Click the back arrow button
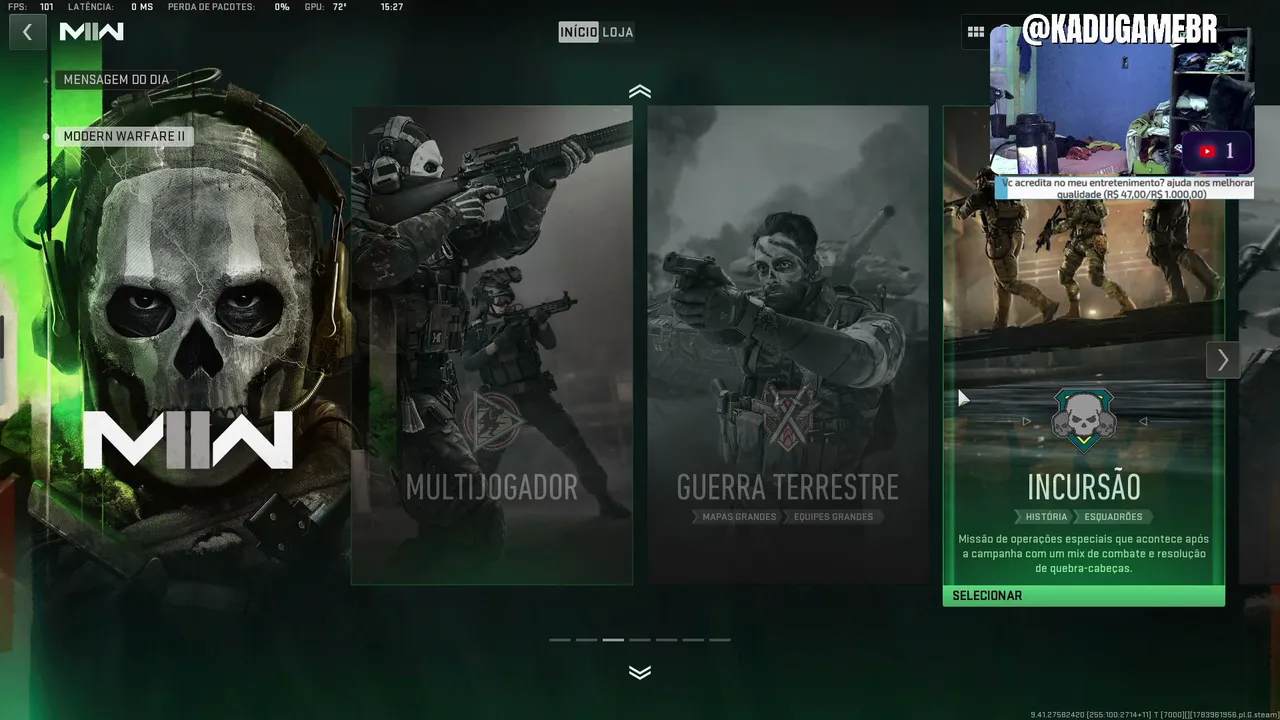Image resolution: width=1280 pixels, height=720 pixels. click(27, 32)
